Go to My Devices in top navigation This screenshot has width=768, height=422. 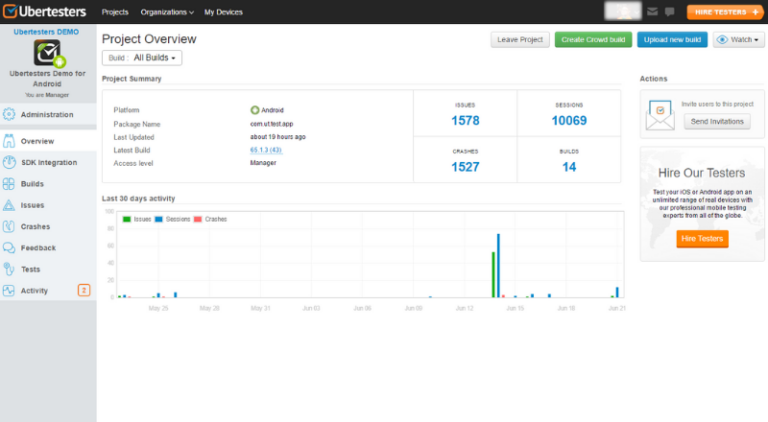tap(223, 12)
